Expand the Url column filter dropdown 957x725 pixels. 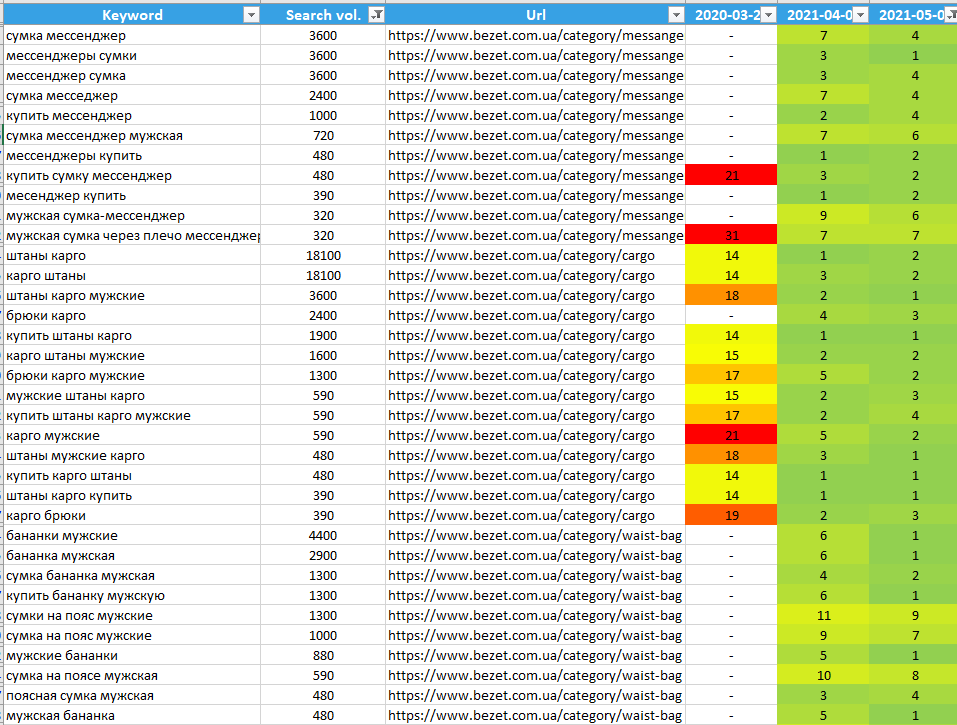(x=675, y=15)
